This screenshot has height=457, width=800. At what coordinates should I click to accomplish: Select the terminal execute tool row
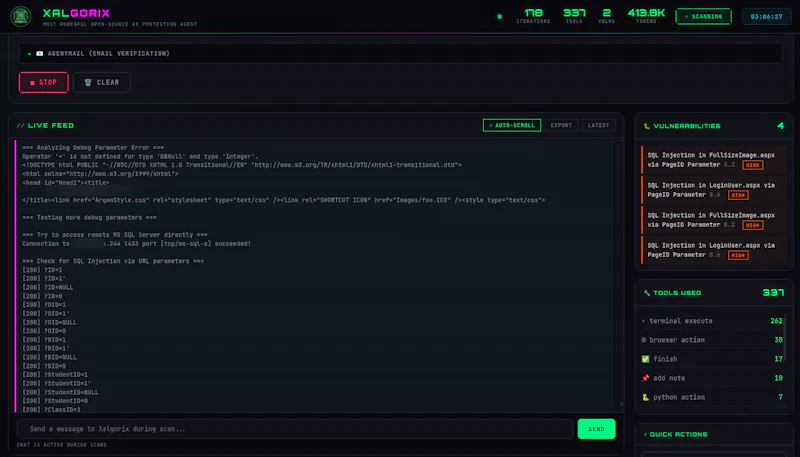(x=711, y=321)
